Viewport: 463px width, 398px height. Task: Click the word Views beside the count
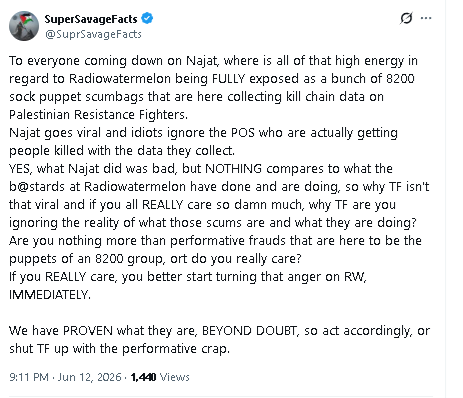coord(175,377)
